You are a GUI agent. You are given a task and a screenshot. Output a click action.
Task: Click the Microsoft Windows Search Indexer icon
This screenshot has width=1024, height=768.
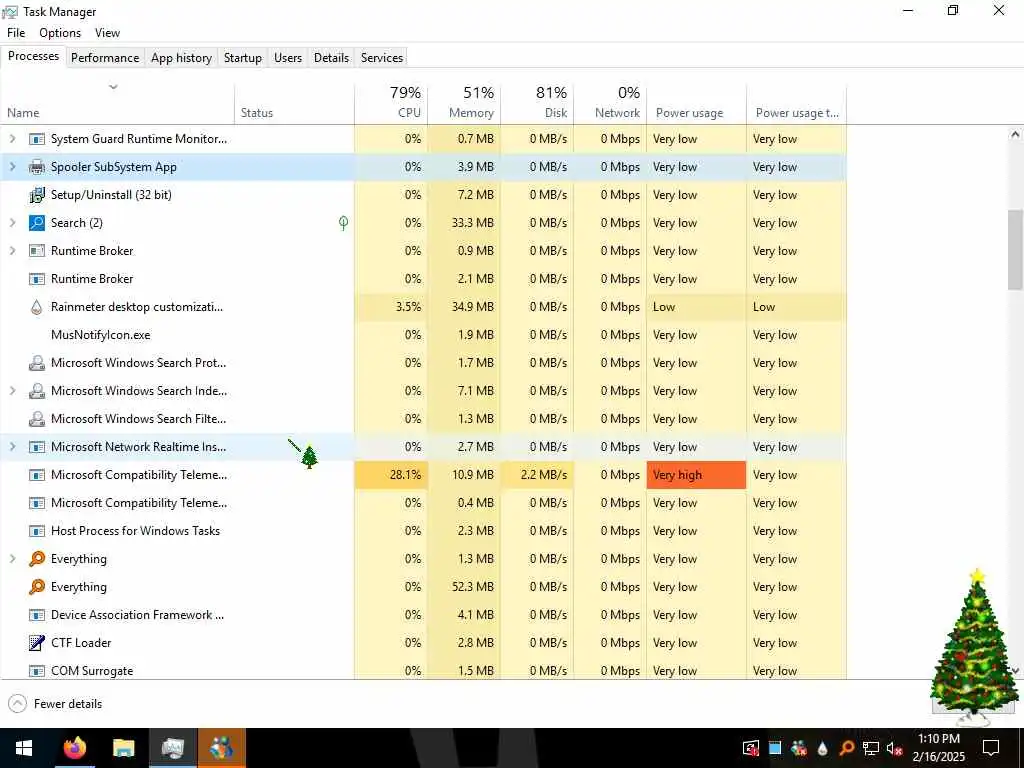point(37,391)
